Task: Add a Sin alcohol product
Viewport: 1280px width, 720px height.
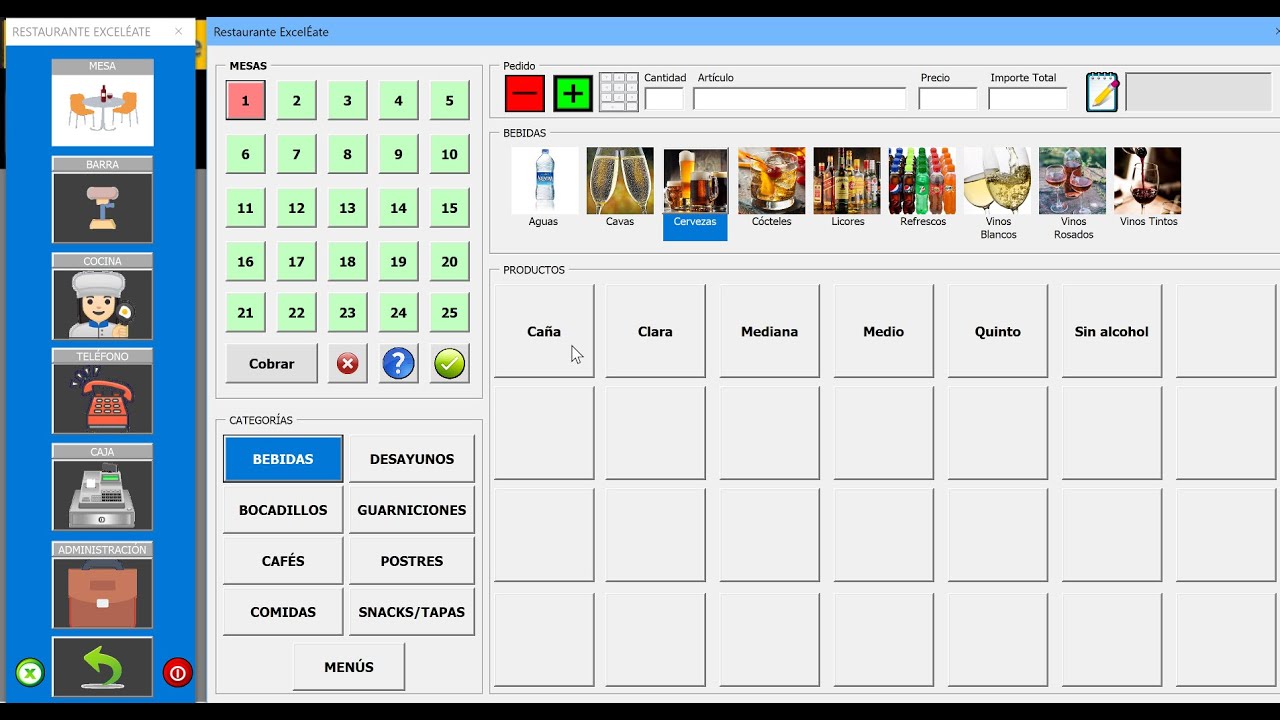Action: [1112, 331]
